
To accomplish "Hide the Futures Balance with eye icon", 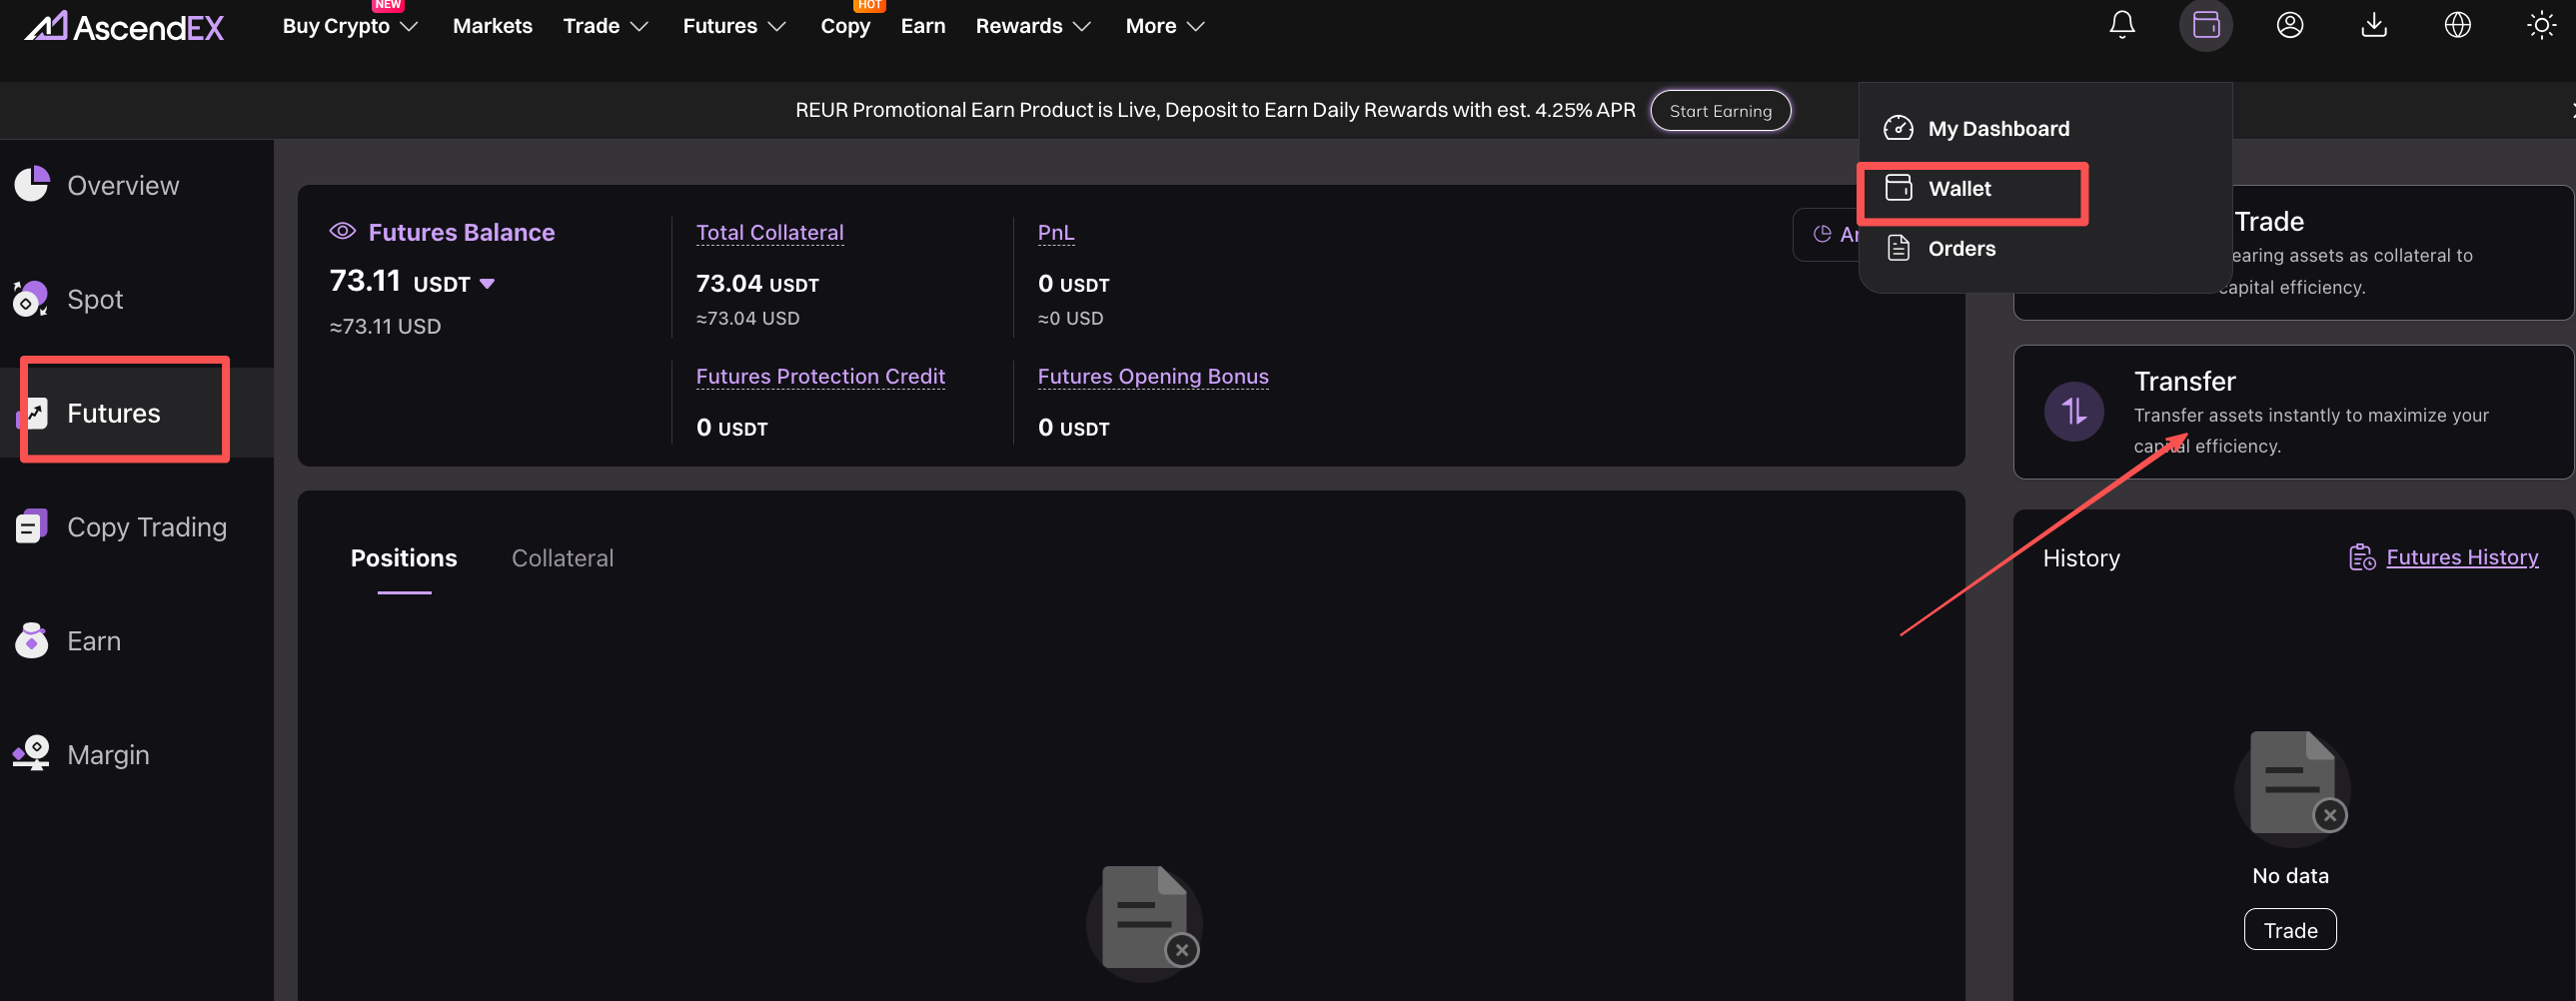I will click(x=342, y=232).
